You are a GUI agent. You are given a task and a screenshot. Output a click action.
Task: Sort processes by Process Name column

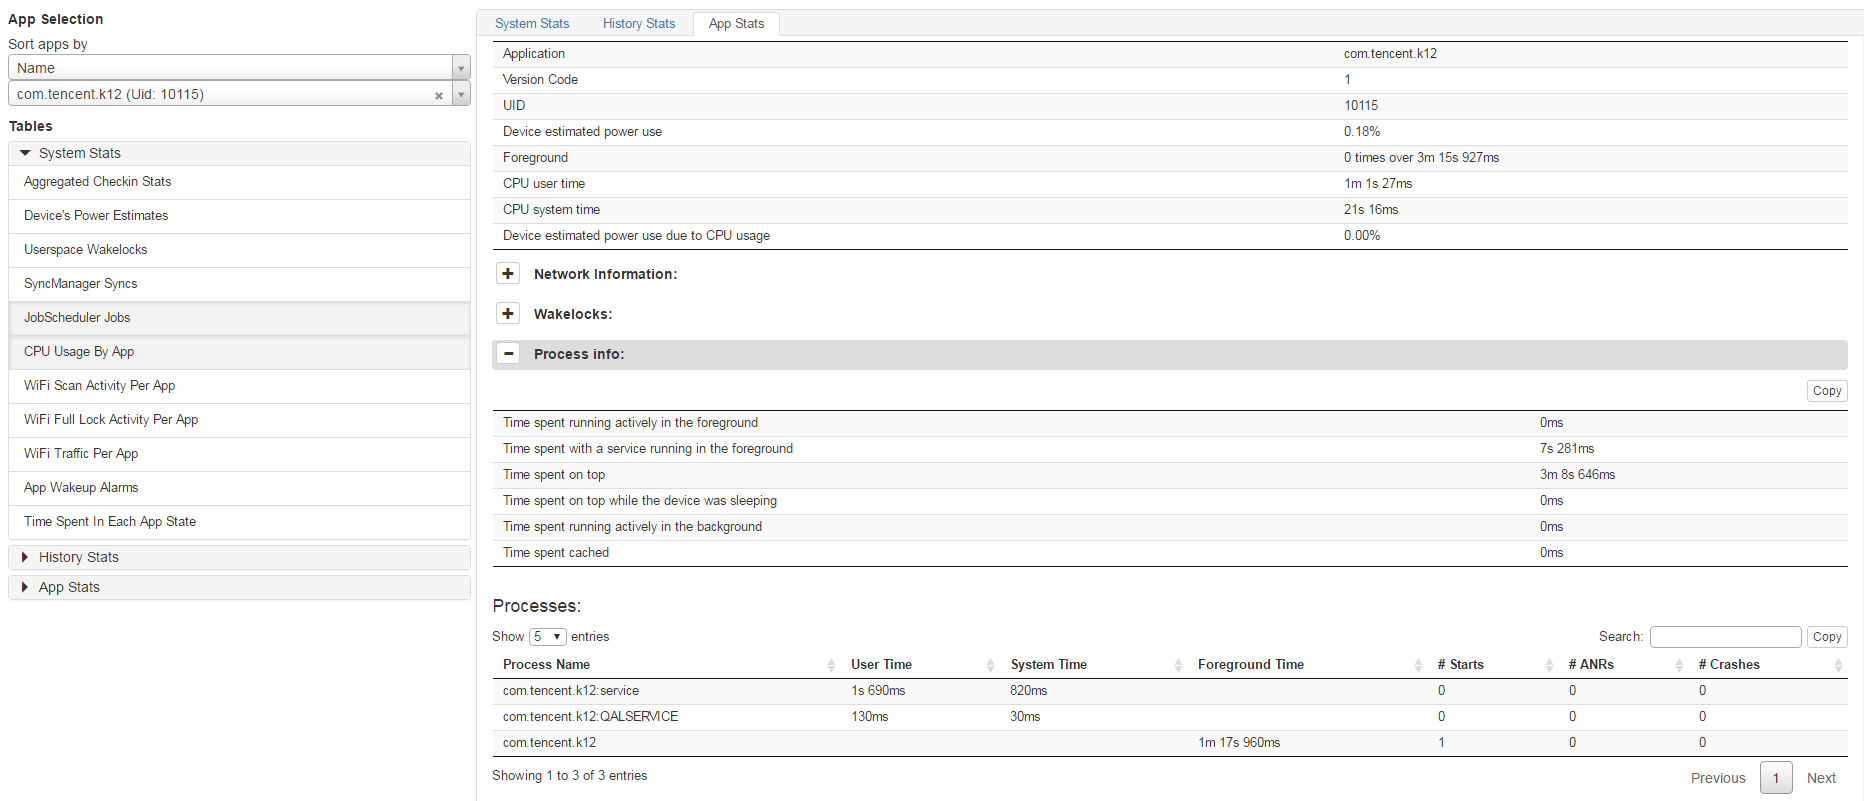(x=666, y=665)
